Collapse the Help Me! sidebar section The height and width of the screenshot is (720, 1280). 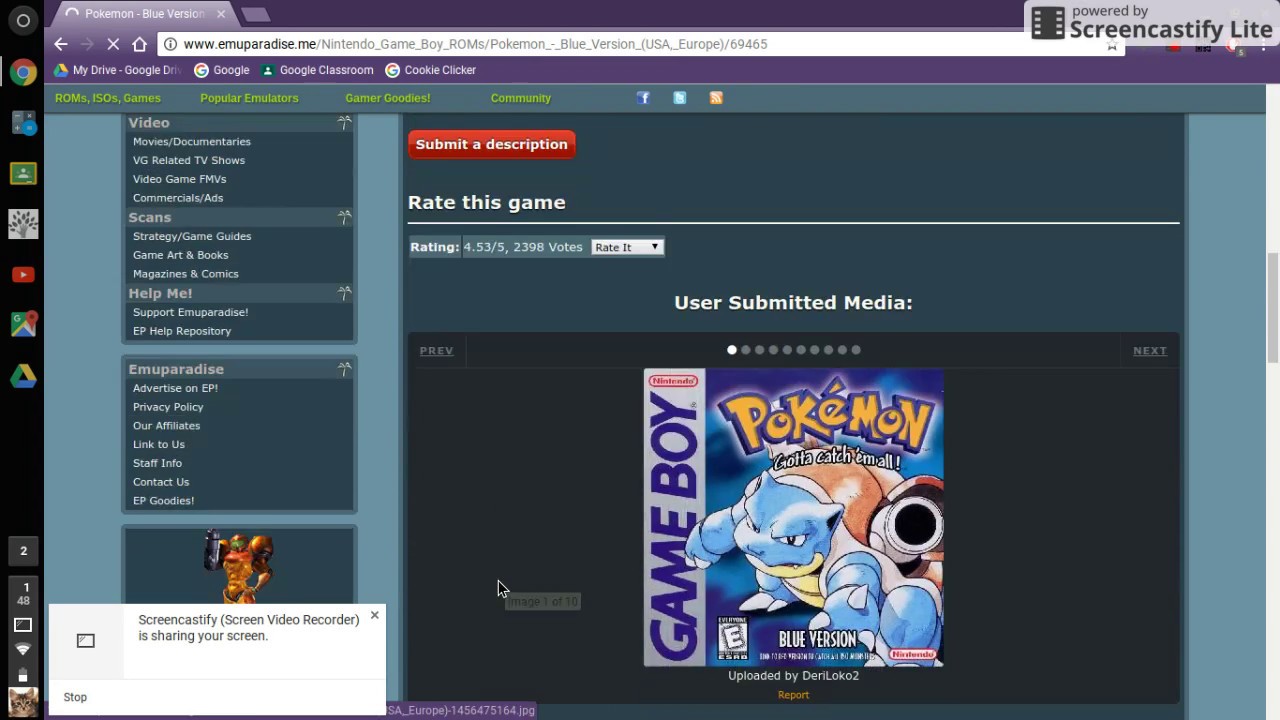coord(344,293)
